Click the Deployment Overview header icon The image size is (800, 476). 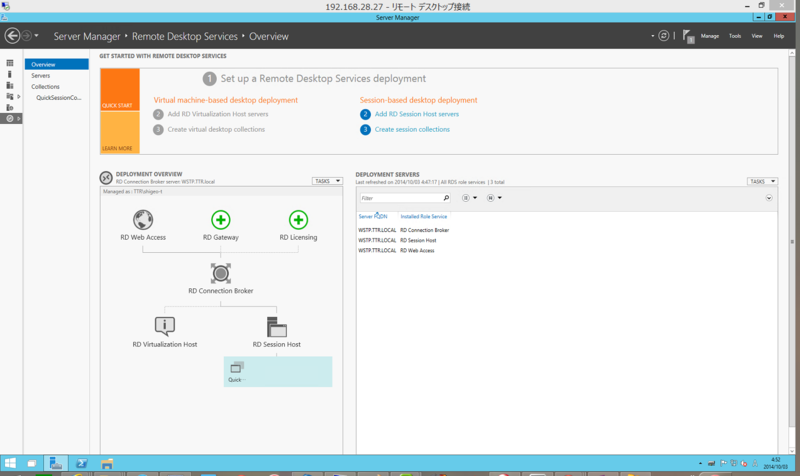point(106,178)
